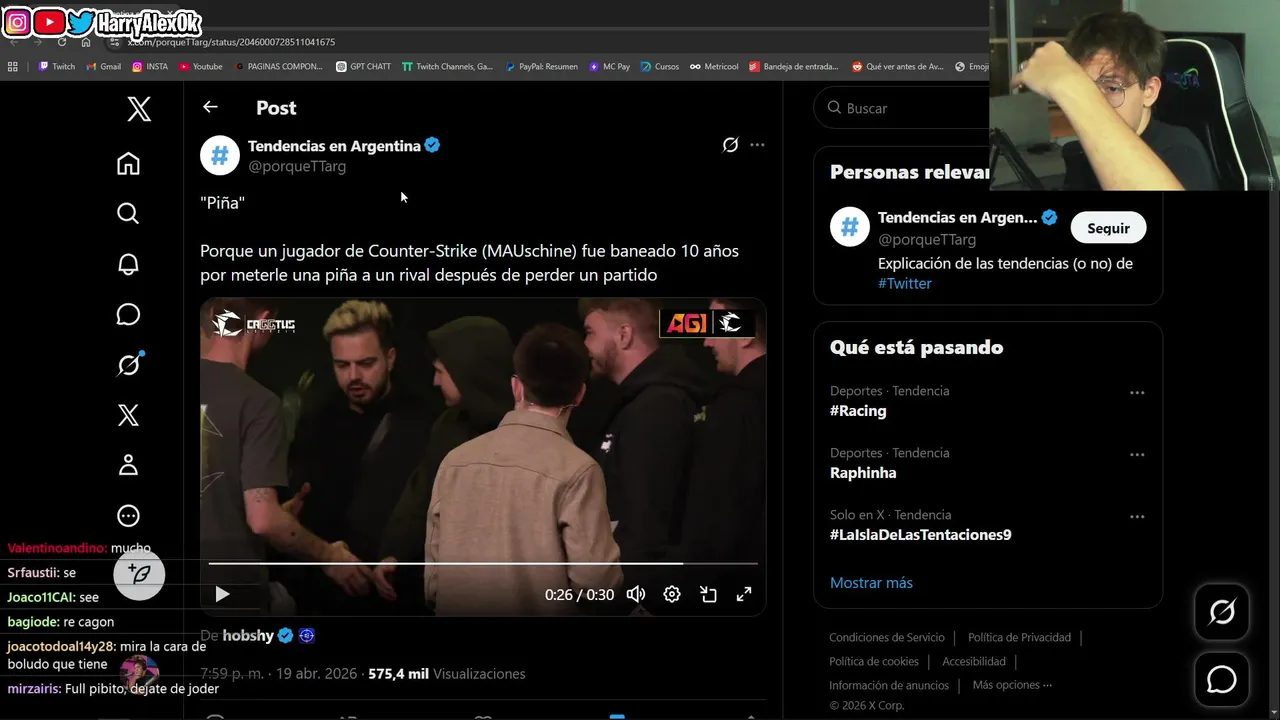The image size is (1280, 720).
Task: Enter fullscreen on the video
Action: click(x=744, y=594)
